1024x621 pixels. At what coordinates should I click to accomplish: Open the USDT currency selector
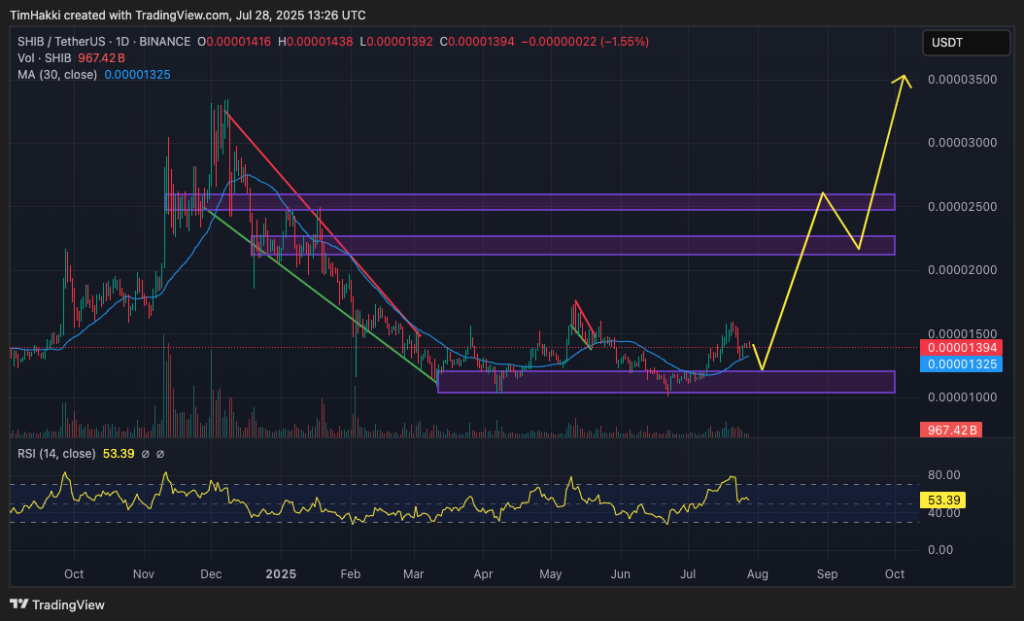coord(964,43)
